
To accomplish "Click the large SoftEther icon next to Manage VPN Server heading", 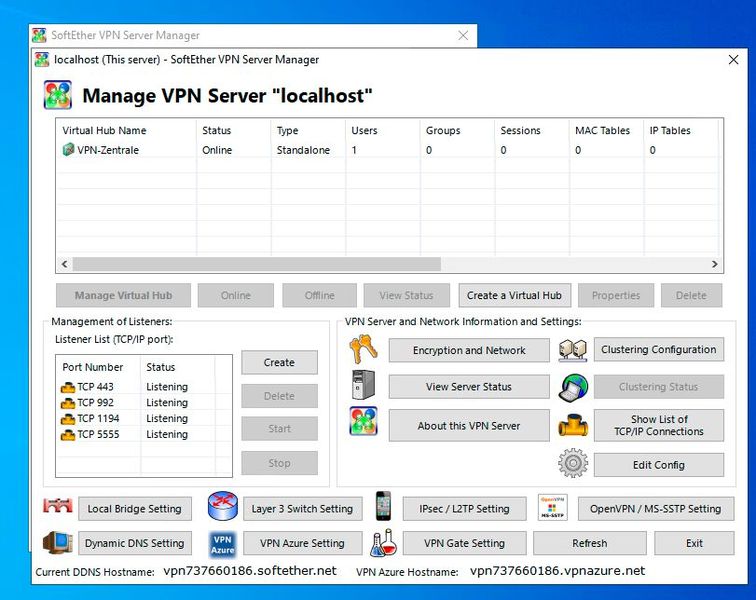I will 58,95.
